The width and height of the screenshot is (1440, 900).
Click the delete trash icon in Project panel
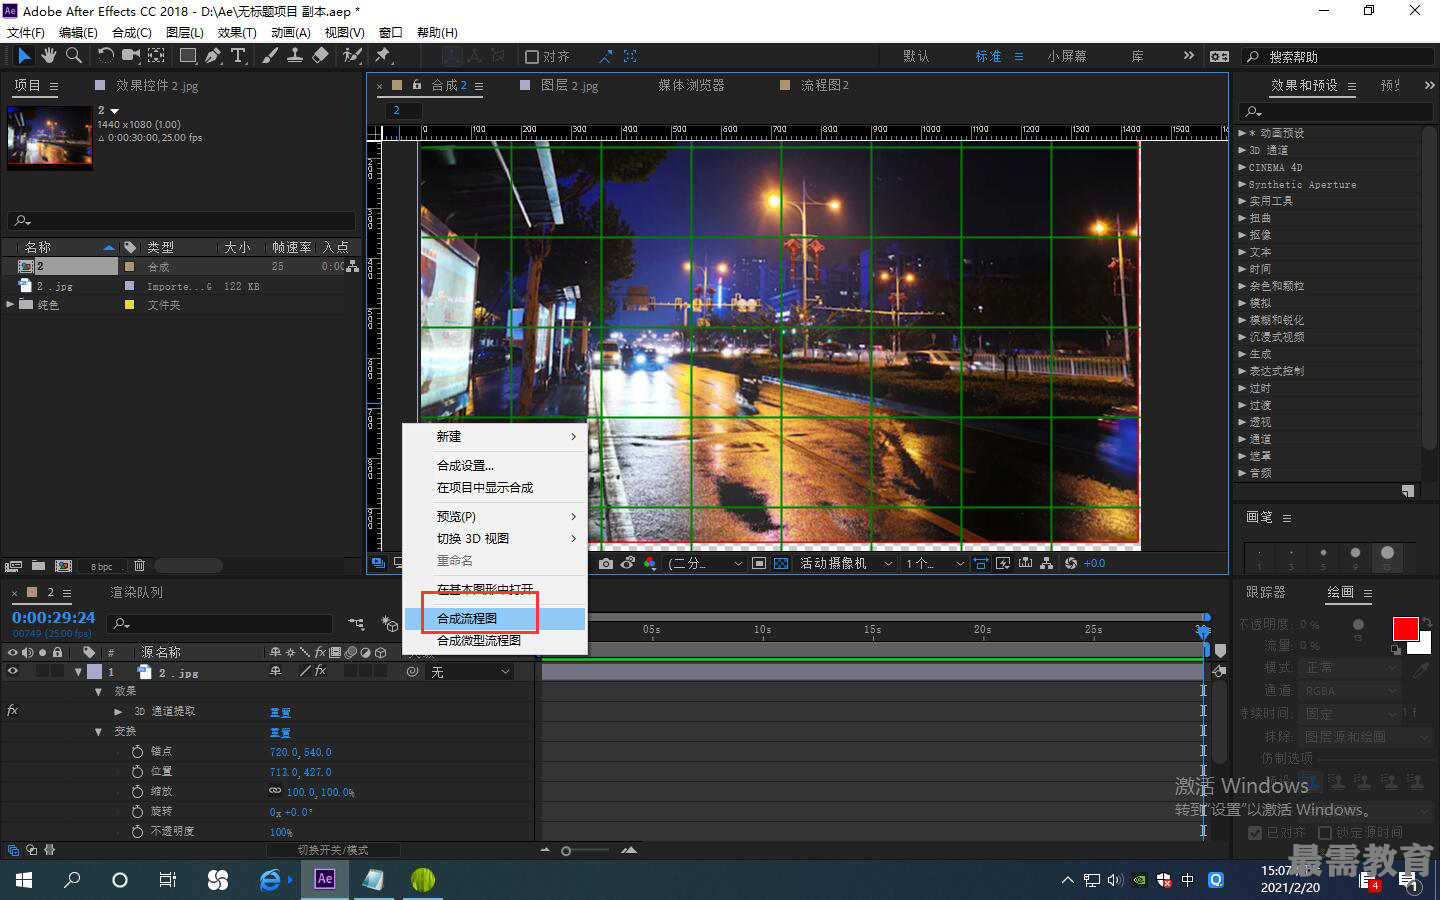[139, 566]
